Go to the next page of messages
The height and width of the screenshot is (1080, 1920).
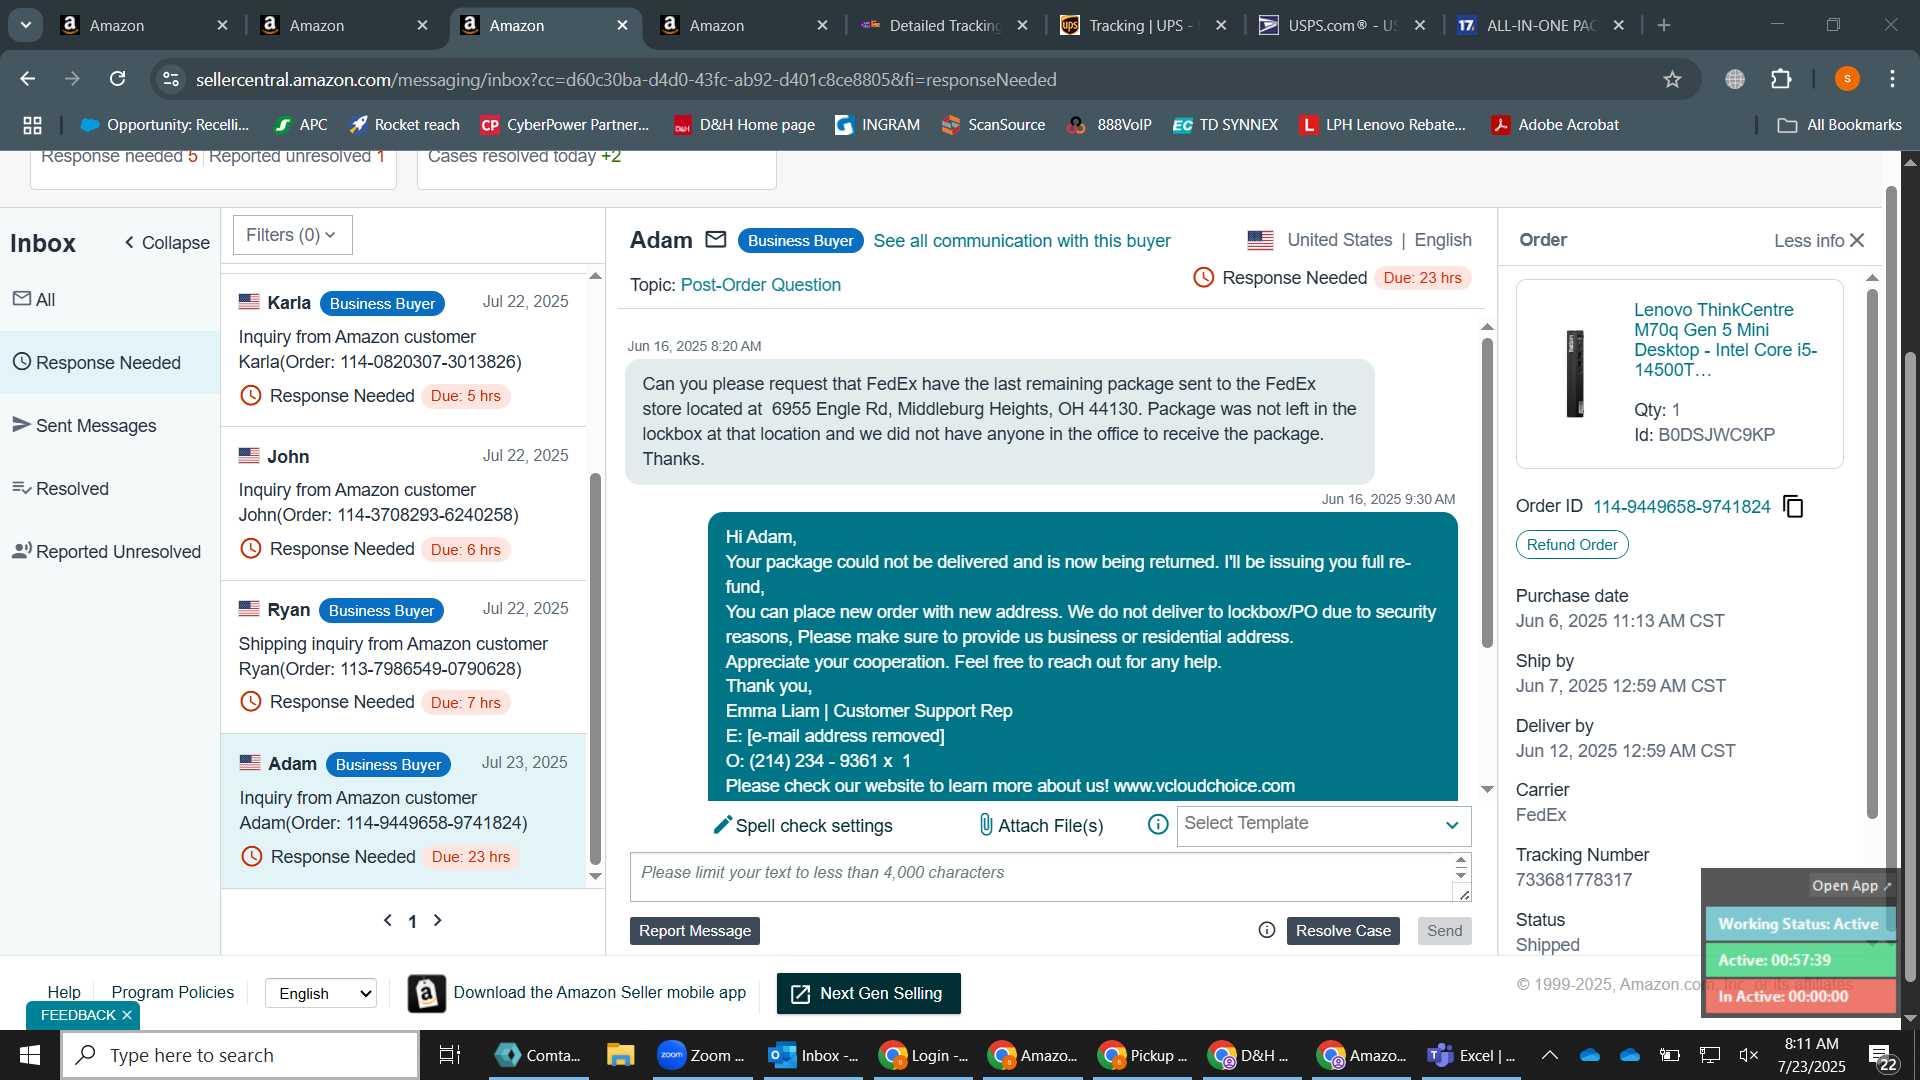(438, 921)
